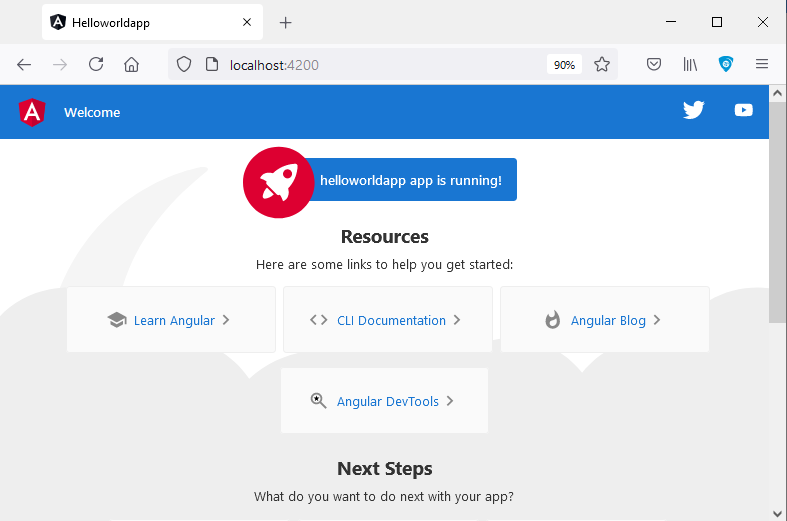
Task: Click the helloworldapp app is running banner
Action: tap(411, 180)
